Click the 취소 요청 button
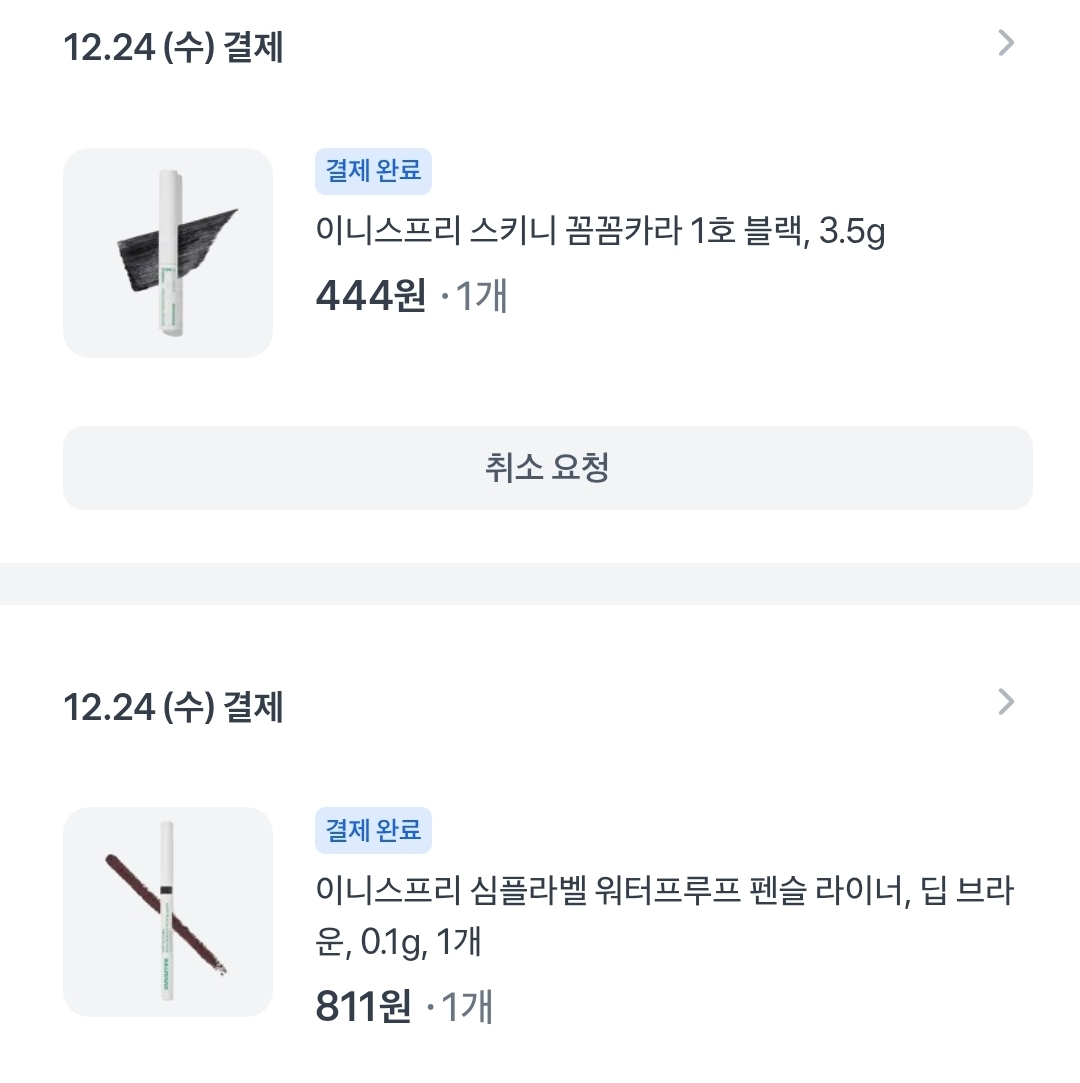This screenshot has width=1080, height=1083. point(547,468)
